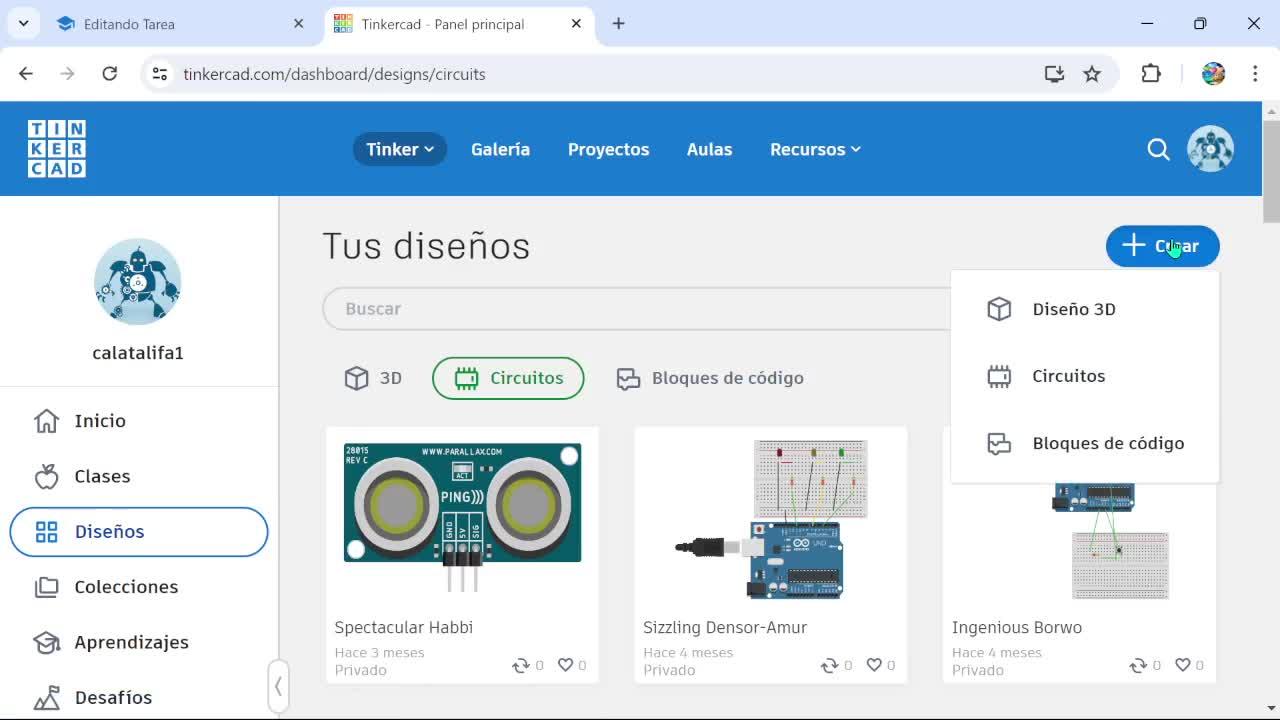1280x720 pixels.
Task: Switch to the Bloques de código tab
Action: click(x=710, y=378)
